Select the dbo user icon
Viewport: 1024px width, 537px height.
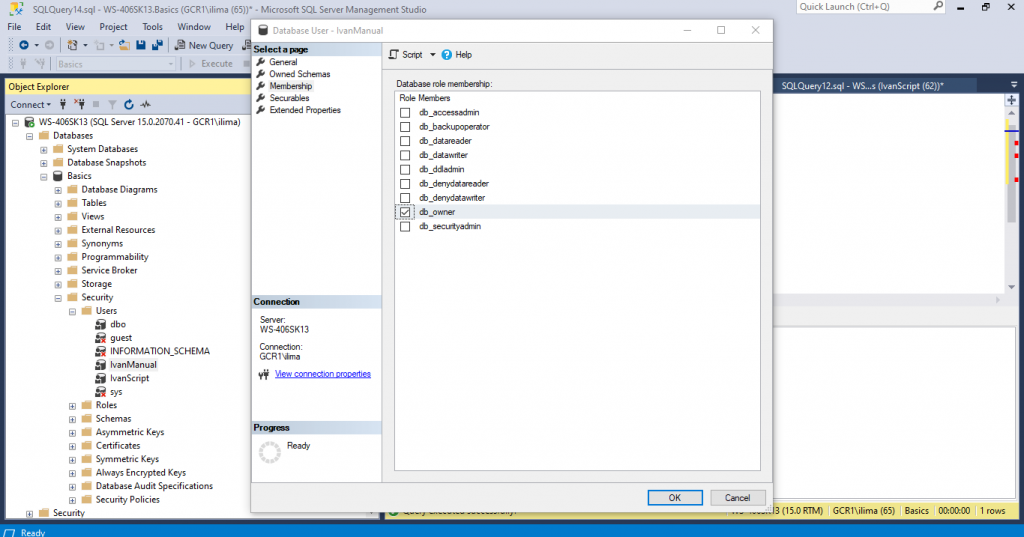coord(101,324)
